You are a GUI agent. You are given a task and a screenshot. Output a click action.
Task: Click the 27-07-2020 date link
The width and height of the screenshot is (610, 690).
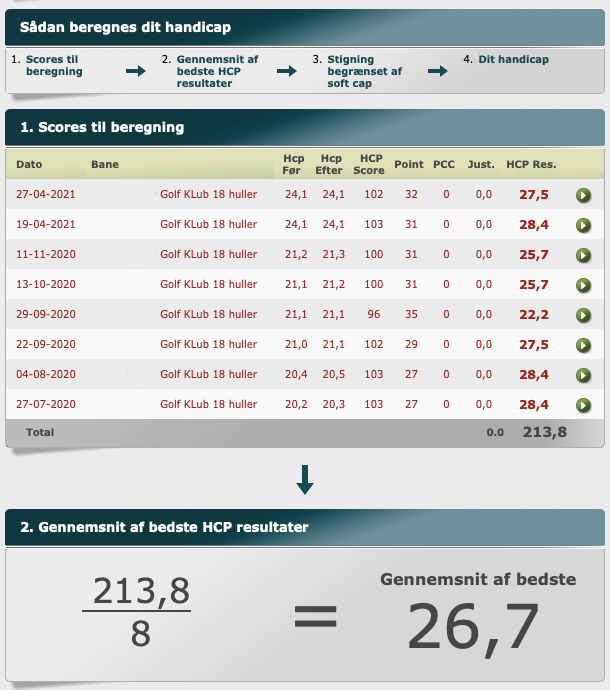(x=46, y=405)
